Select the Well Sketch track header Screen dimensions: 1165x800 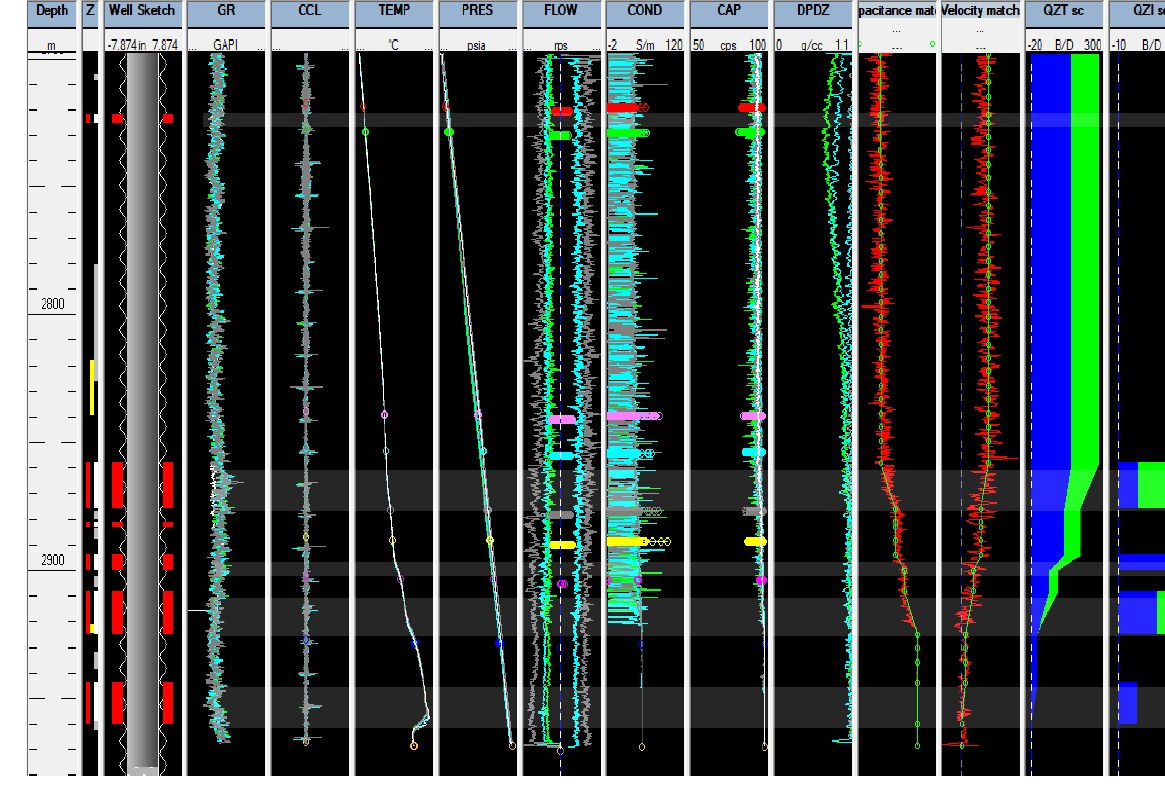point(142,13)
